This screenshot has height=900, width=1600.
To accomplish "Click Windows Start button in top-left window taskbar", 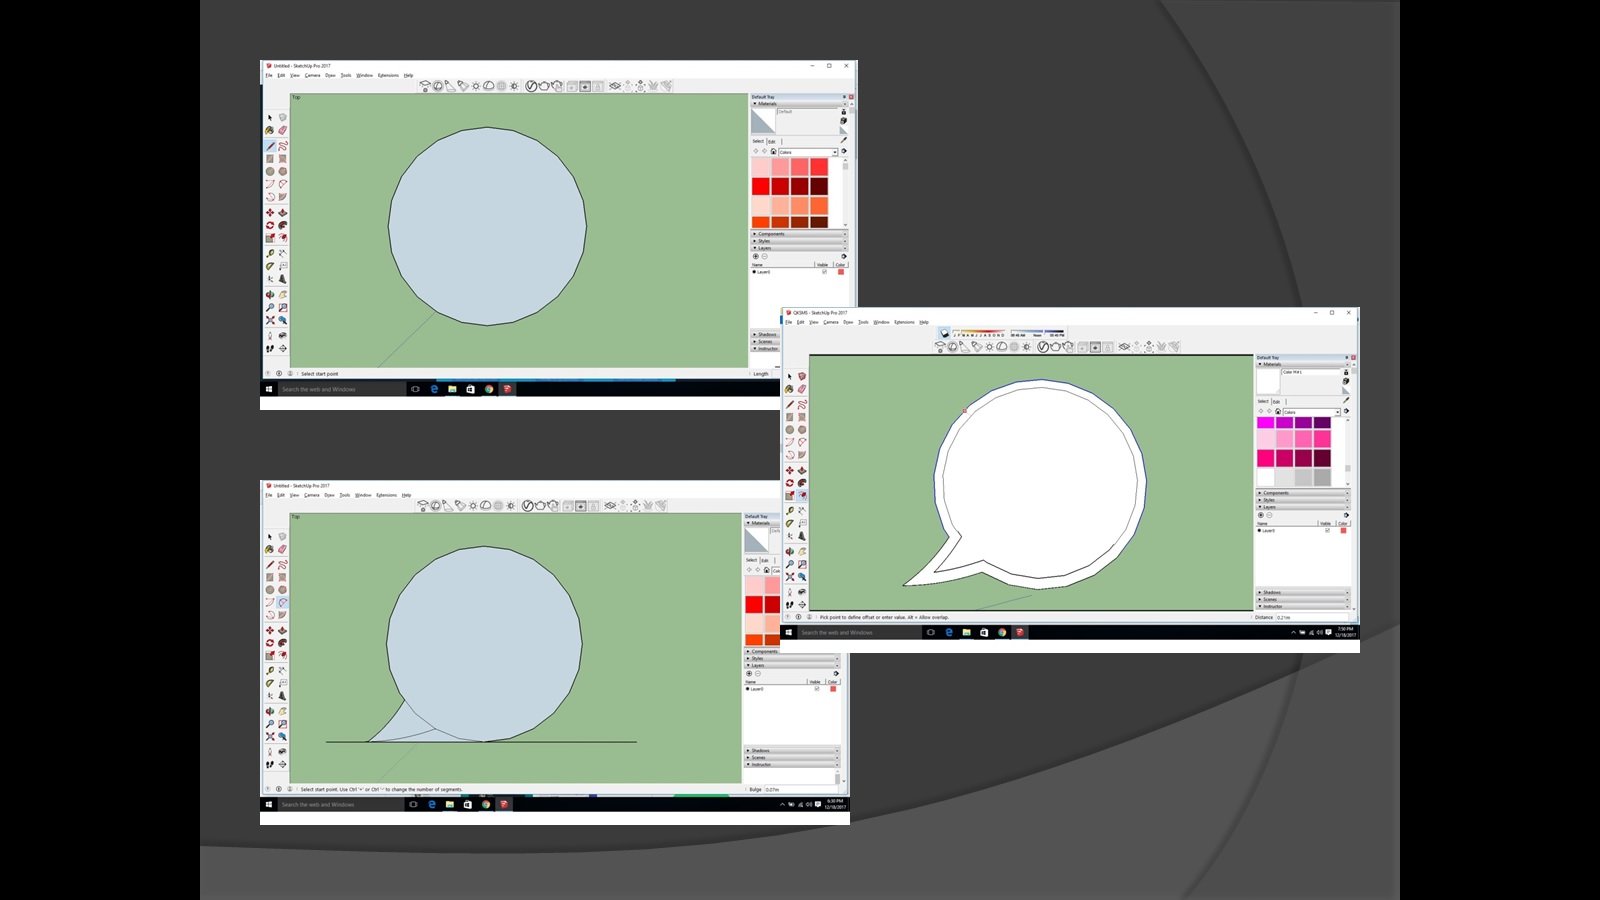I will 269,389.
